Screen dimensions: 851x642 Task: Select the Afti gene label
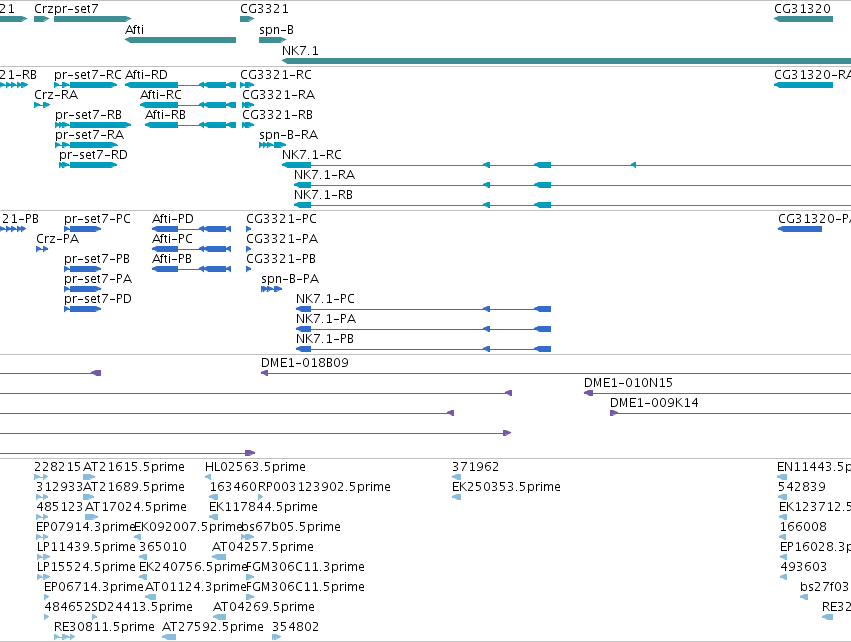[135, 30]
